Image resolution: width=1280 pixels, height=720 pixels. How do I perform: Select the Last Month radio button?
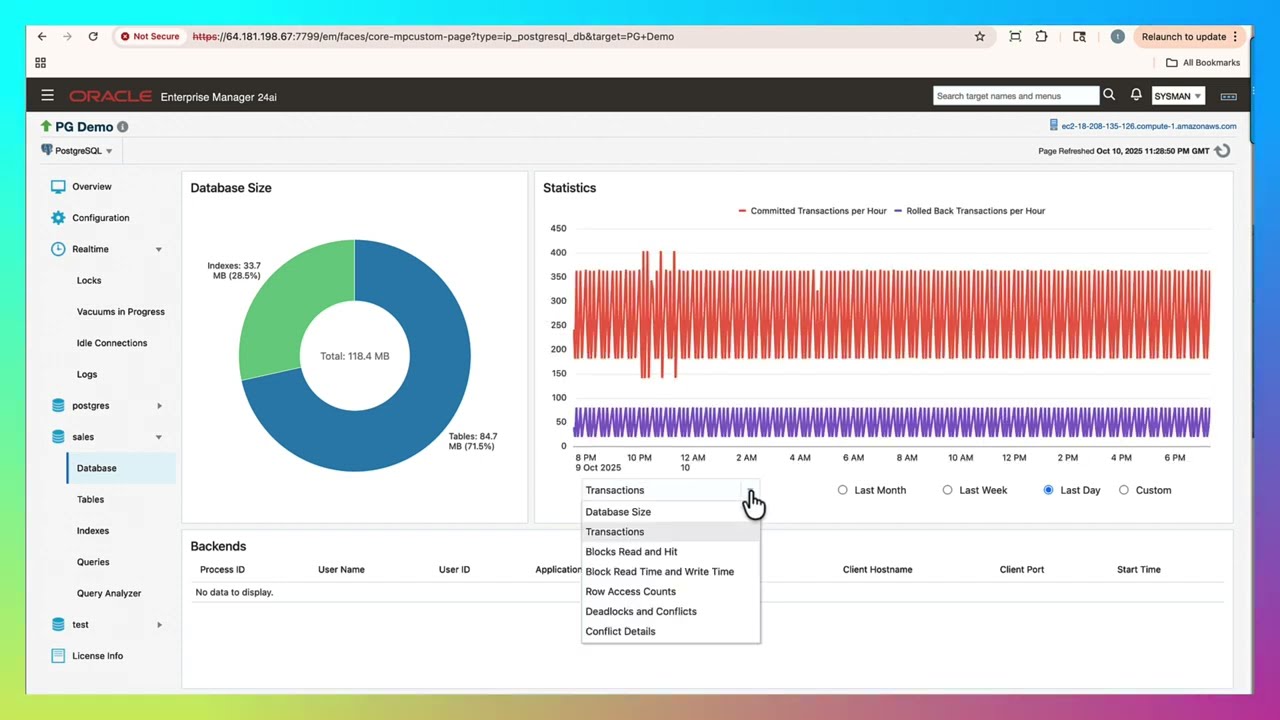click(x=843, y=490)
